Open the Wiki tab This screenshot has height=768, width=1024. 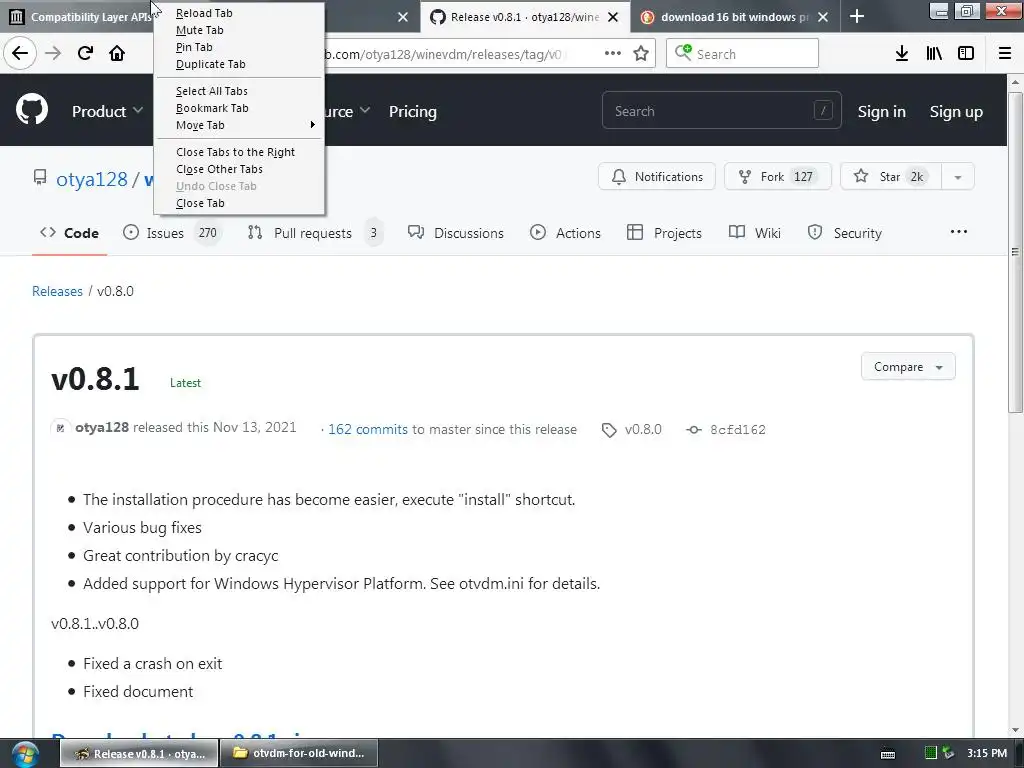tap(755, 233)
